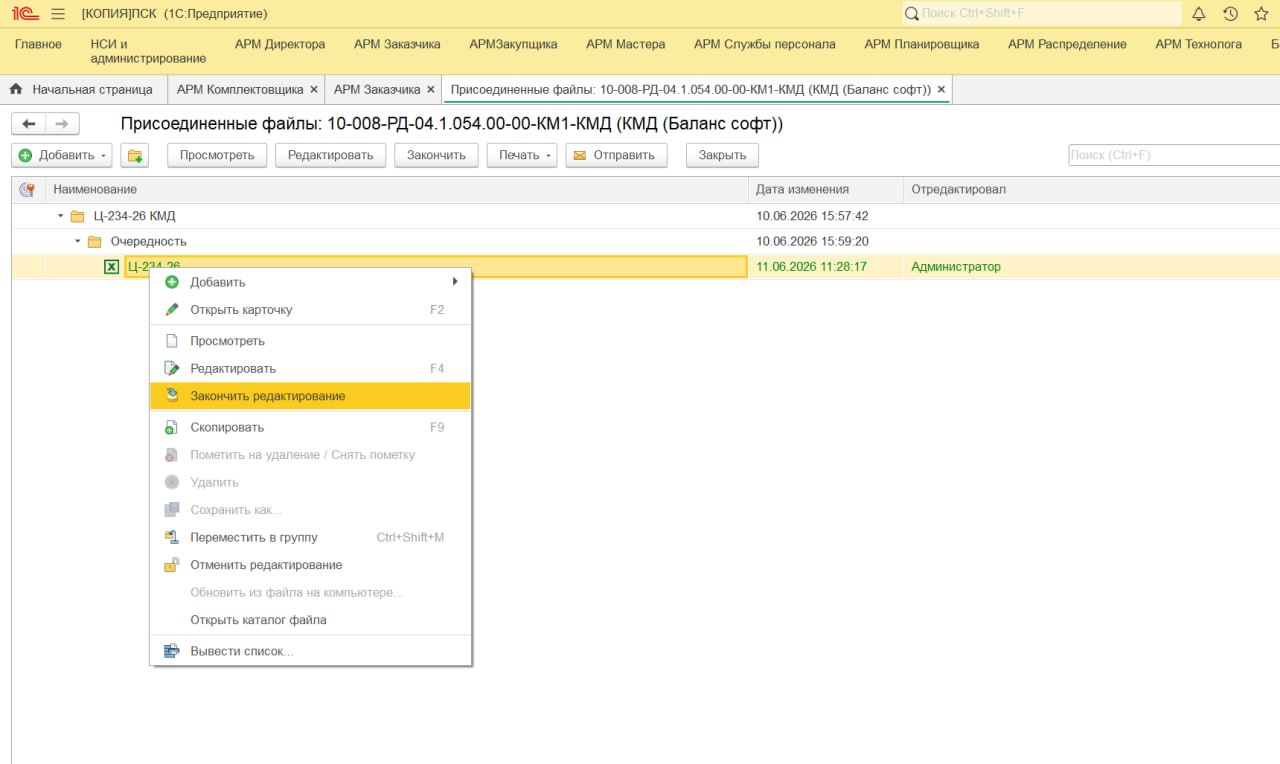This screenshot has height=764, width=1280.
Task: Choose Просмотреть in the context menu
Action: tap(310, 341)
